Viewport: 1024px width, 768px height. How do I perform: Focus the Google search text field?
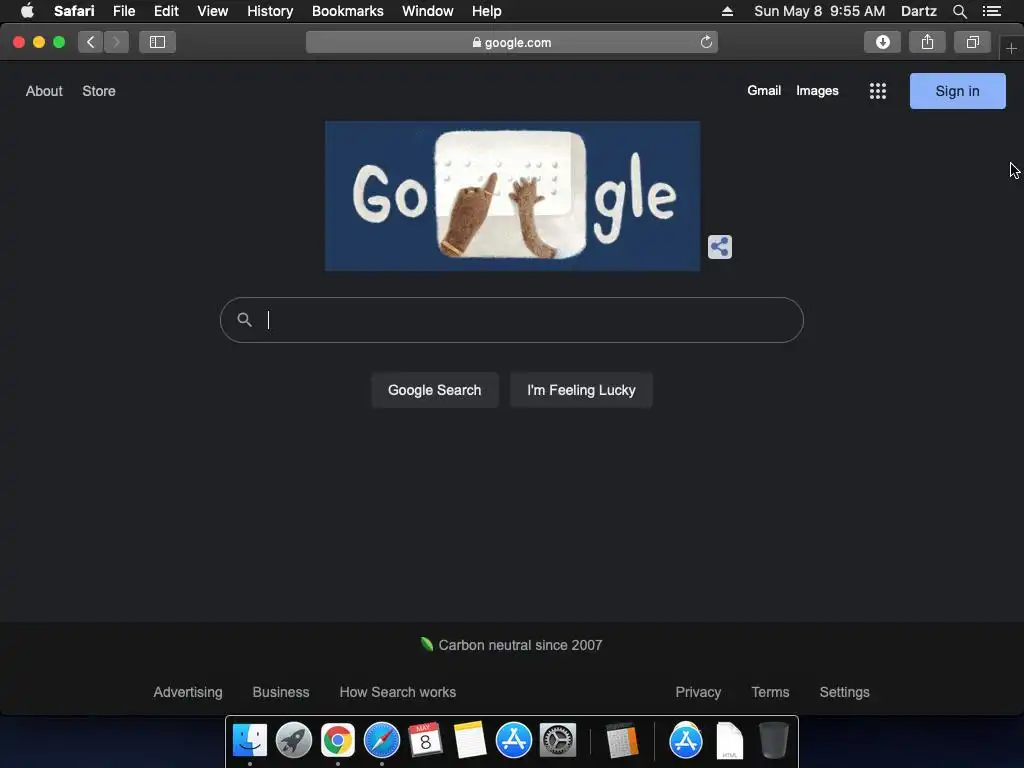pyautogui.click(x=511, y=320)
